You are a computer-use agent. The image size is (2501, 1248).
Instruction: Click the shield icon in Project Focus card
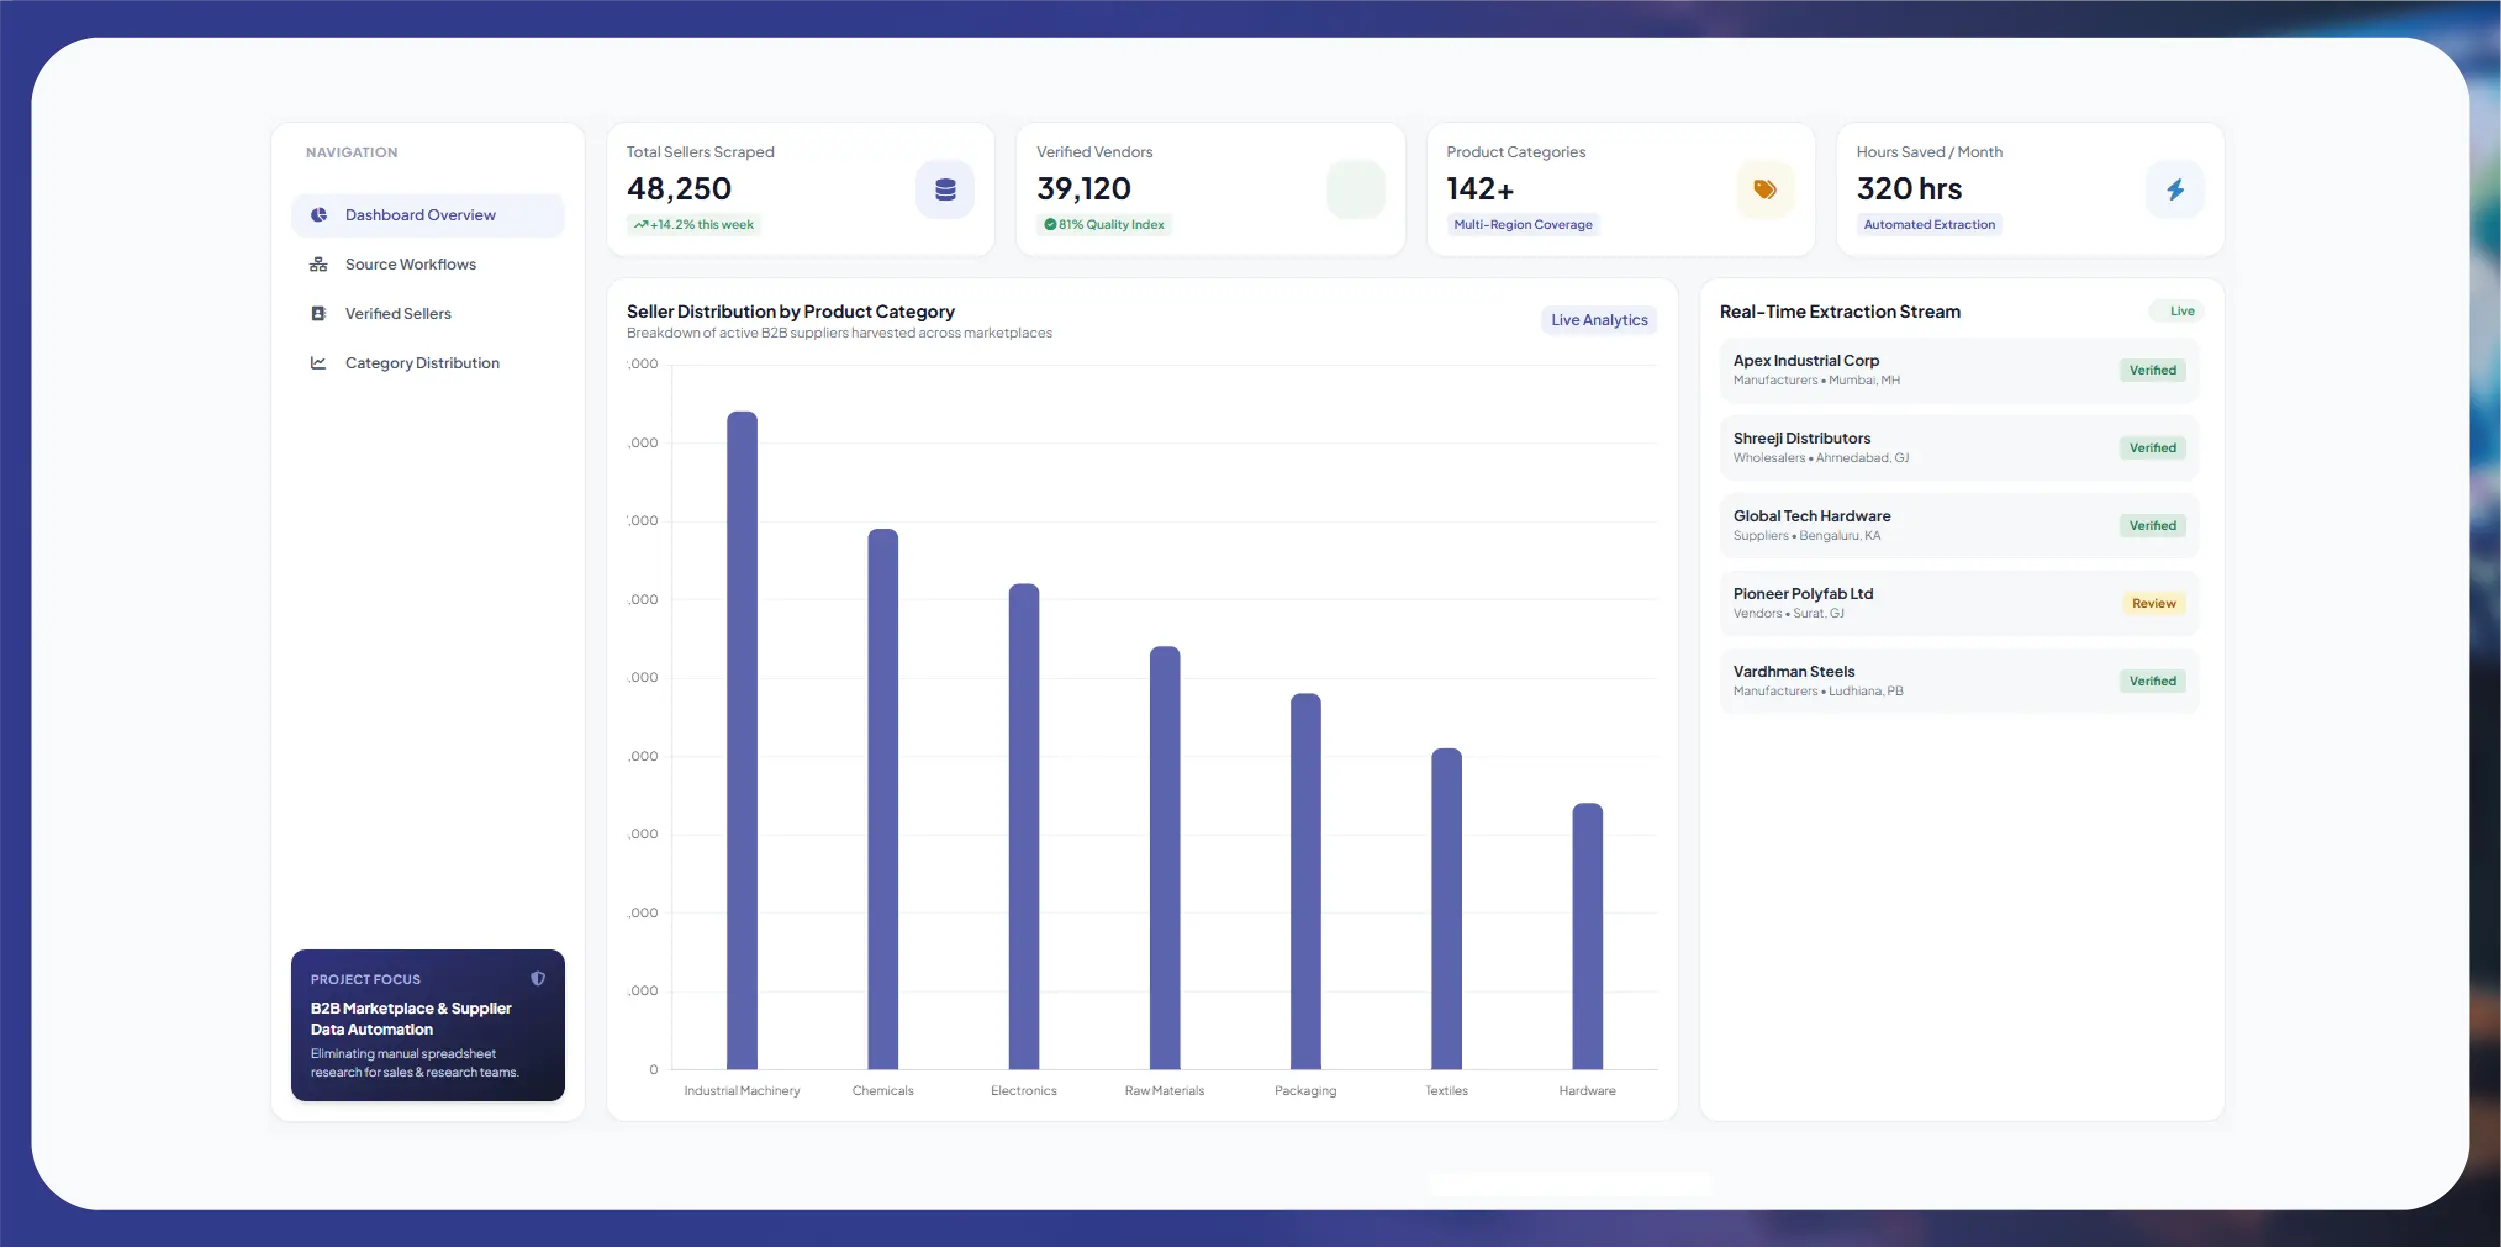538,978
